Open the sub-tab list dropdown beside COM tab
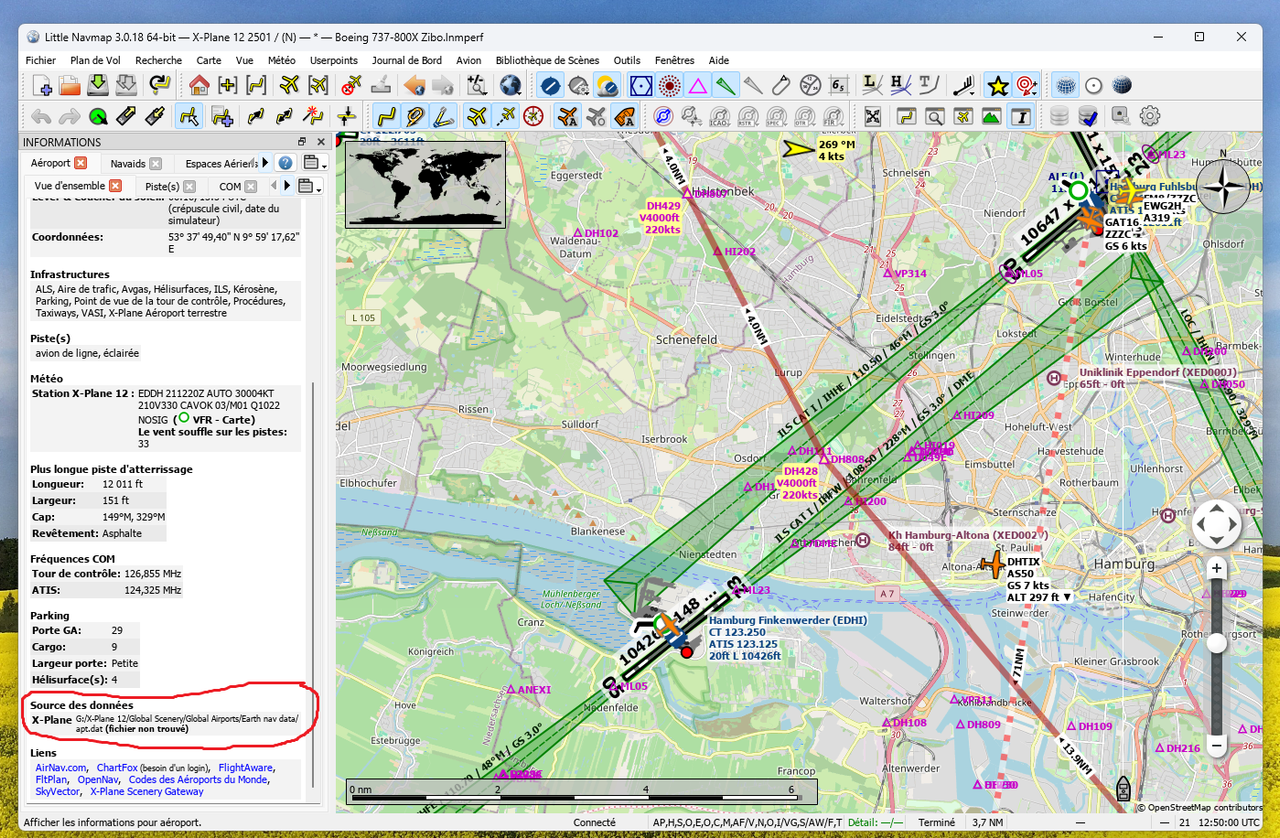1280x838 pixels. (311, 186)
